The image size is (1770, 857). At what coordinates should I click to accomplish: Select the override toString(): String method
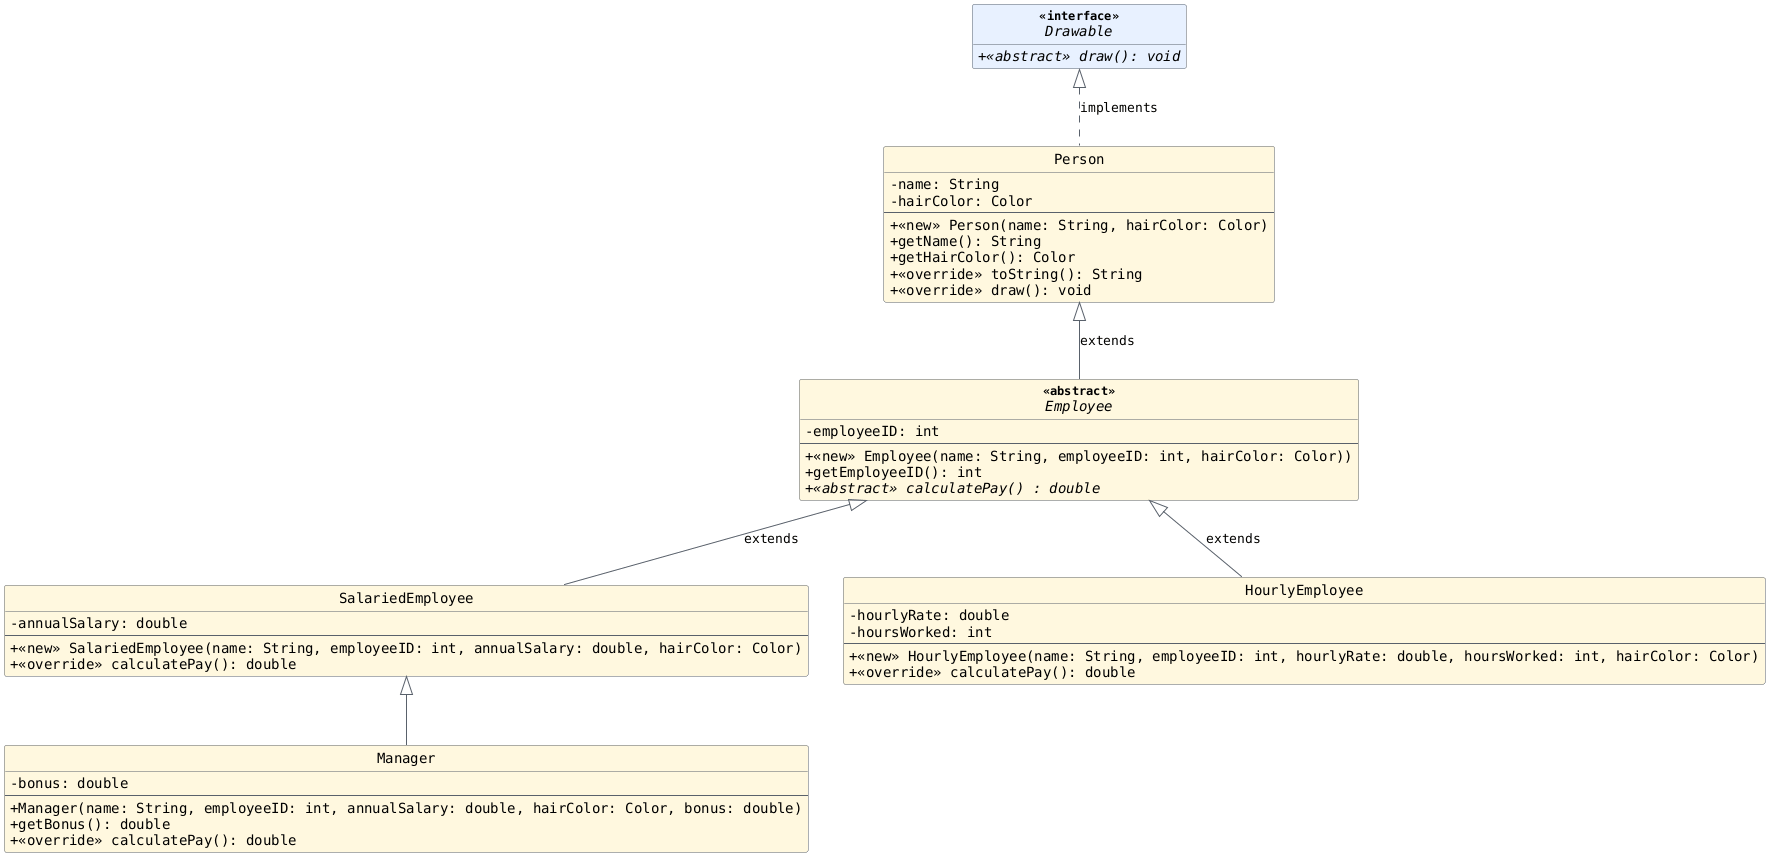coord(1015,275)
